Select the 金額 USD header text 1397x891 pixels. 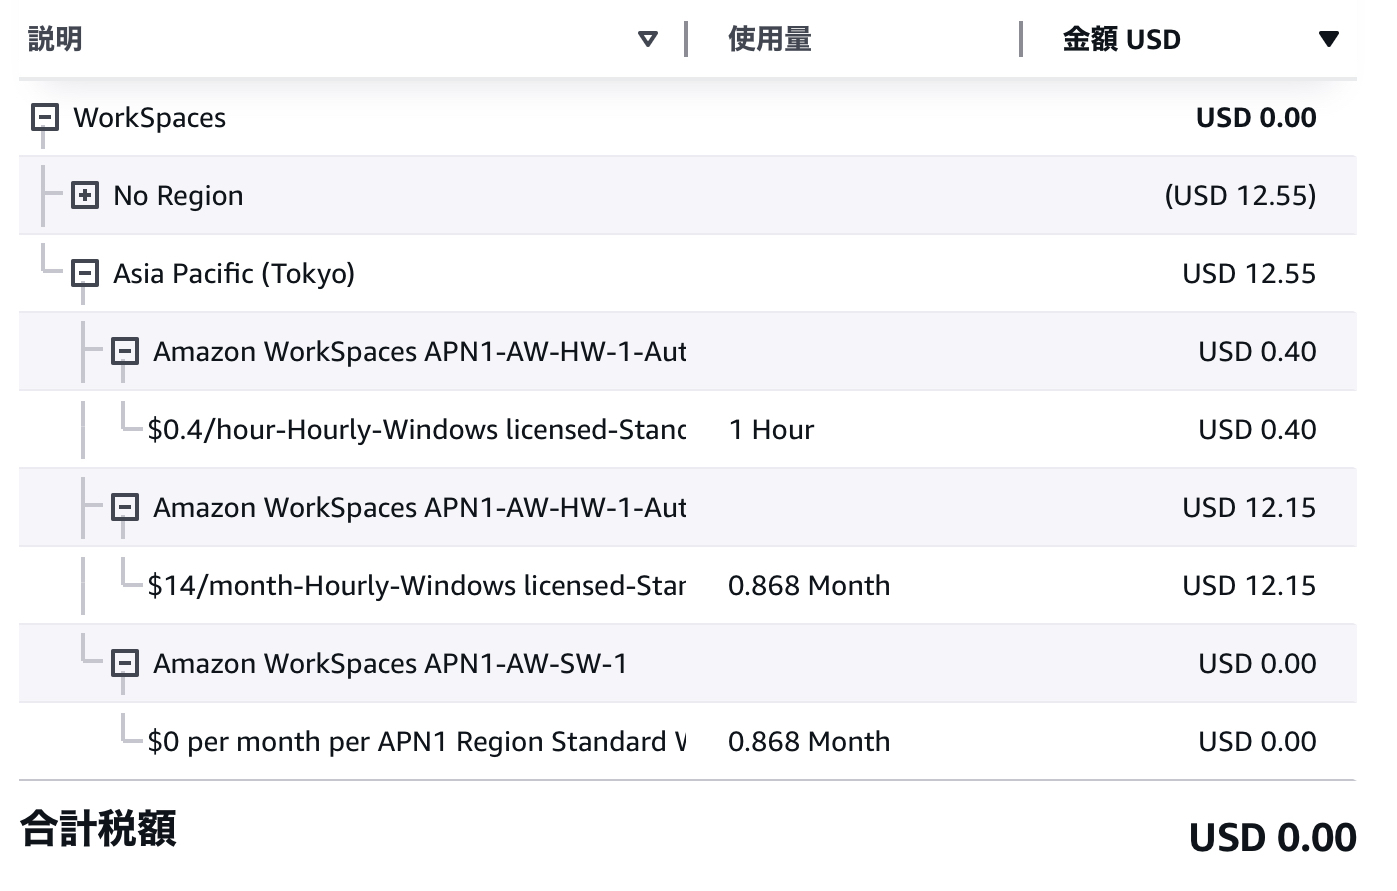pos(1121,40)
